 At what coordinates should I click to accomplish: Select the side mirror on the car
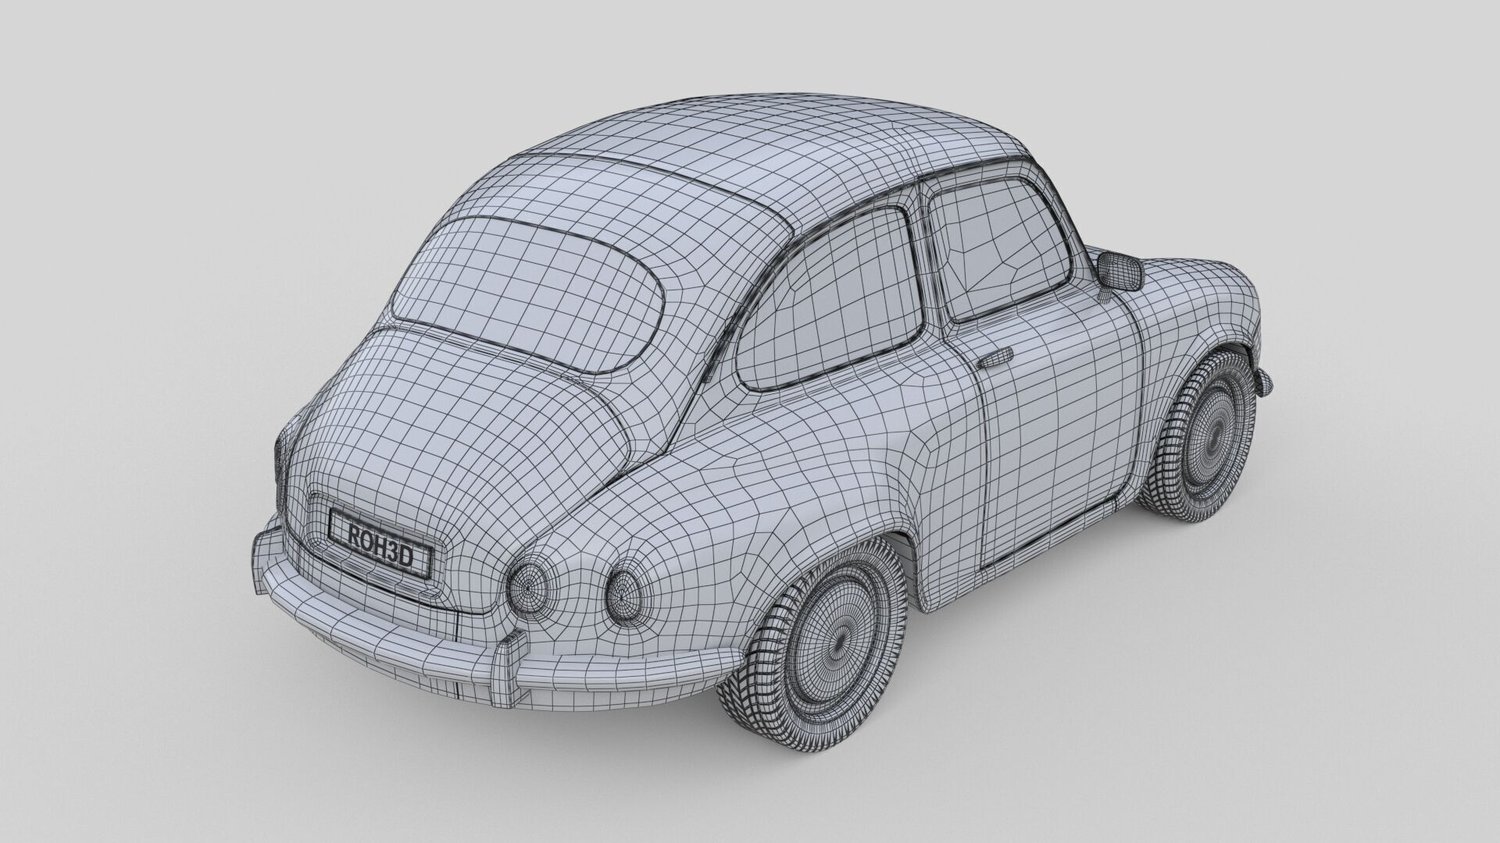(x=1119, y=270)
